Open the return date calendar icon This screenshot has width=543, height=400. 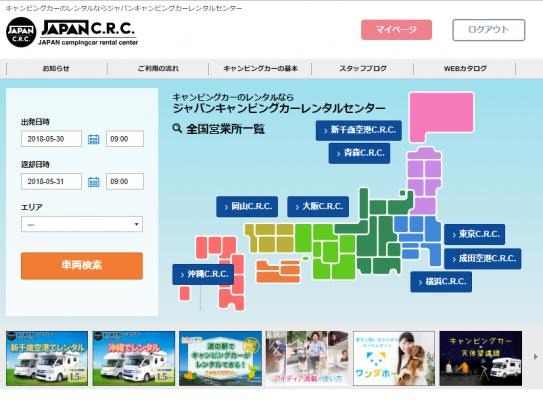click(94, 182)
